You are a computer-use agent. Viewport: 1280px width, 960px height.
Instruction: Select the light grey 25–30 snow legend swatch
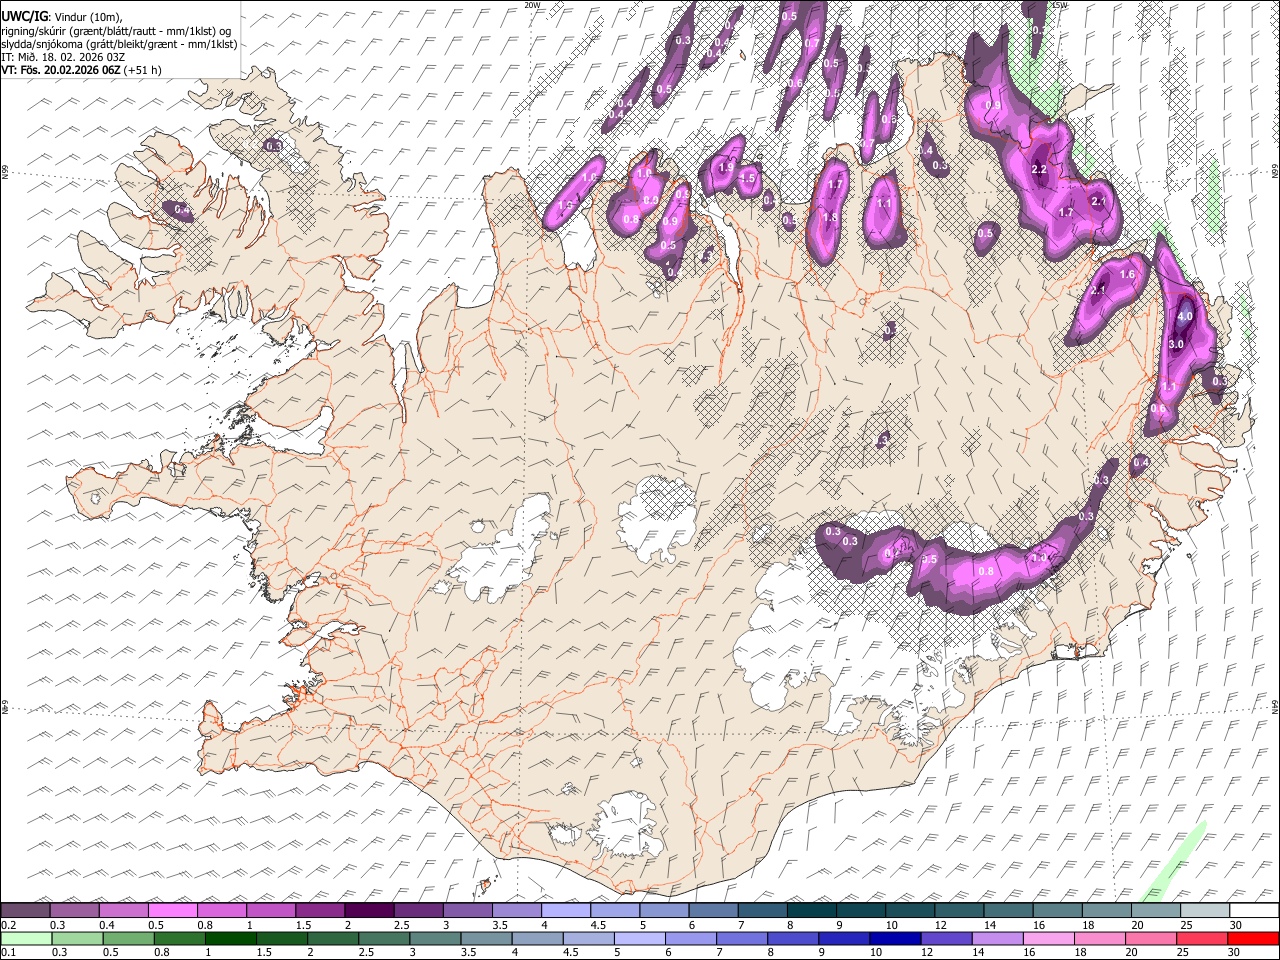(x=1205, y=911)
